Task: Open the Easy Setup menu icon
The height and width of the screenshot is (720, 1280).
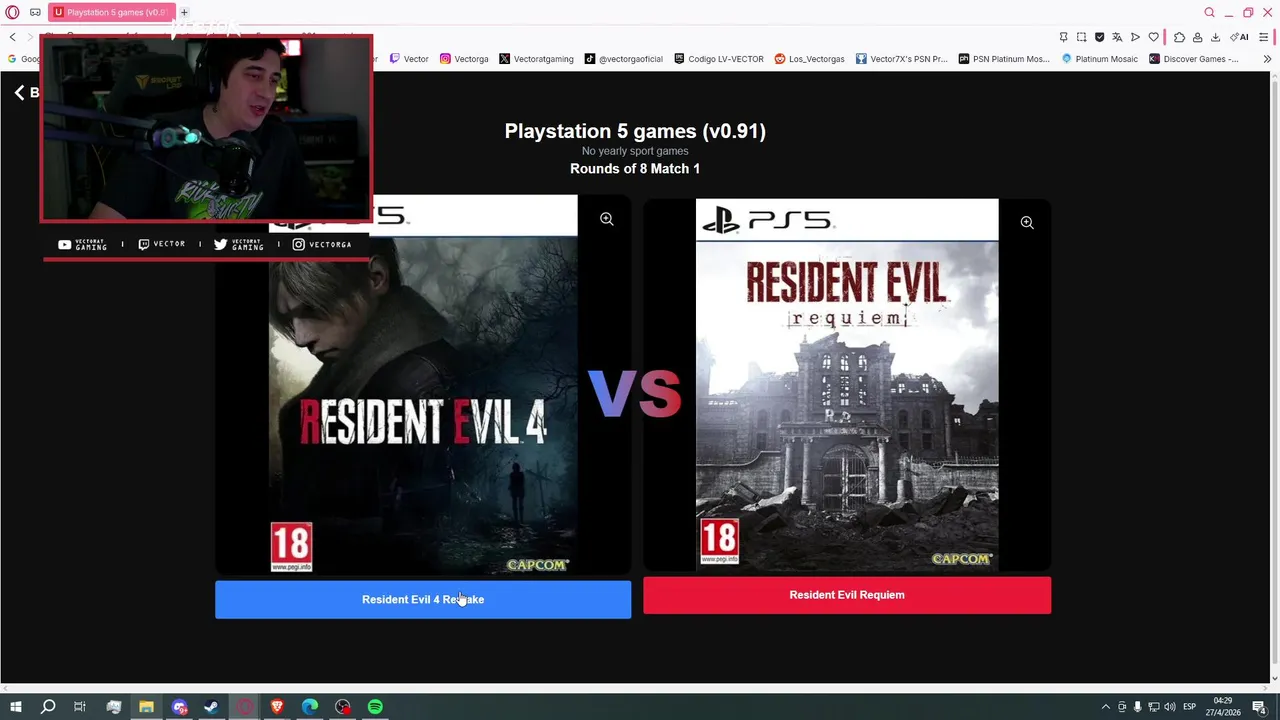Action: click(x=1265, y=37)
